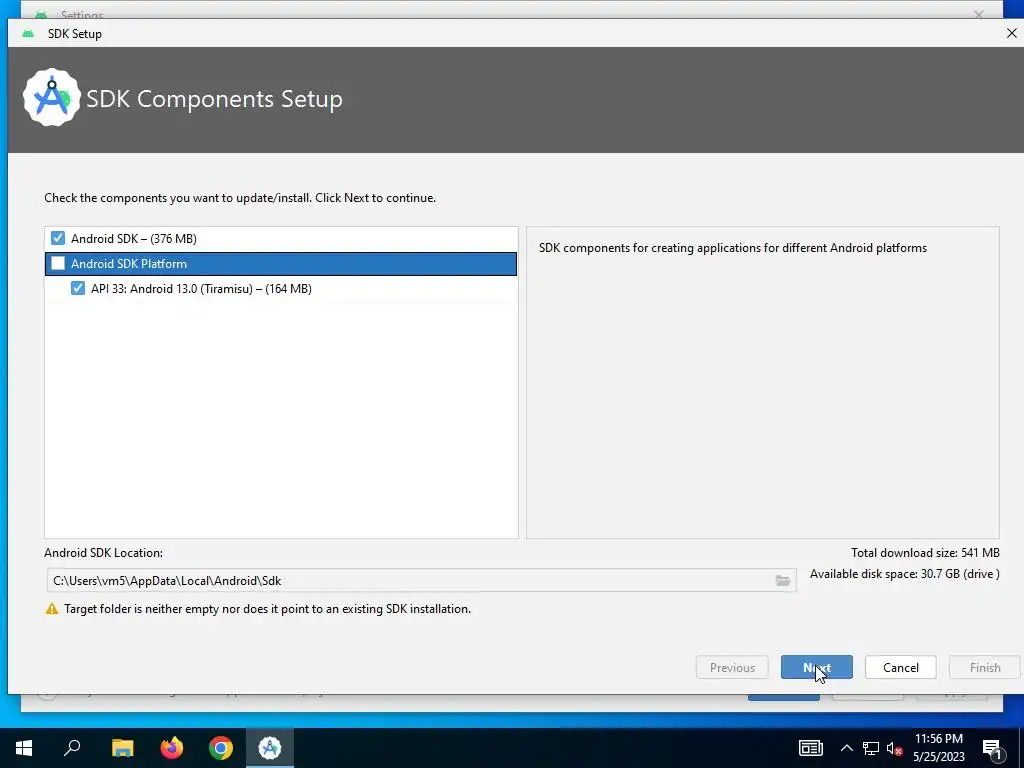The image size is (1024, 768).
Task: Click the Android Studio logo in header
Action: tap(52, 98)
